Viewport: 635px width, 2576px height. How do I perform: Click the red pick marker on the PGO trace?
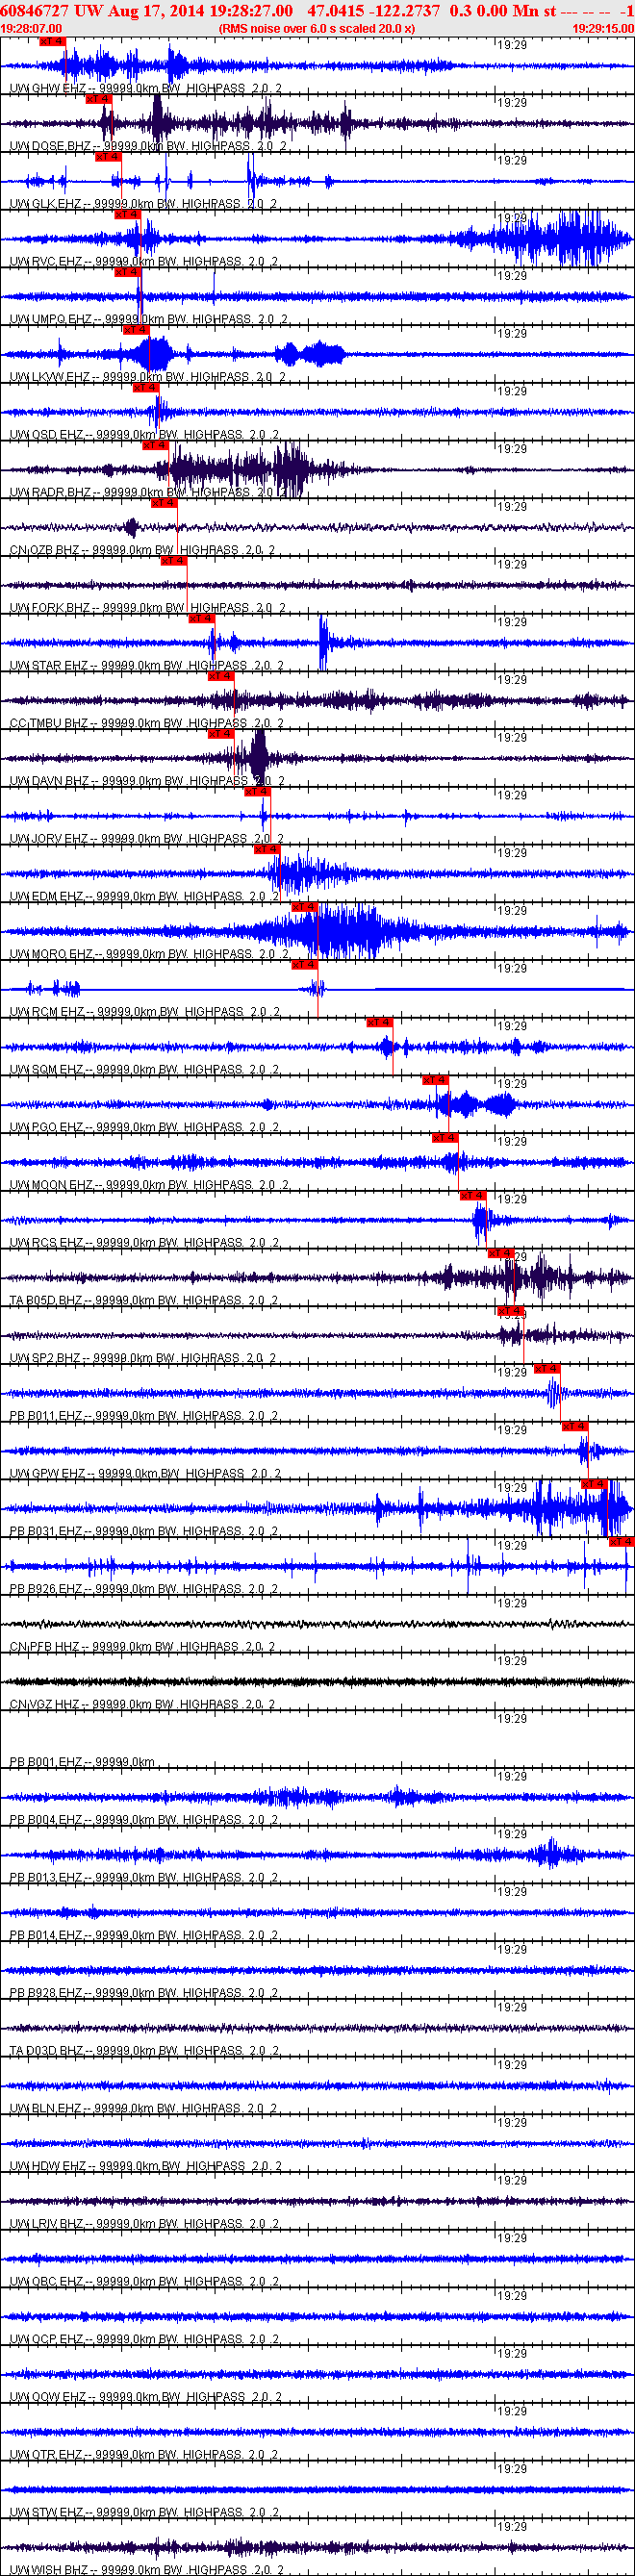[x=435, y=1080]
